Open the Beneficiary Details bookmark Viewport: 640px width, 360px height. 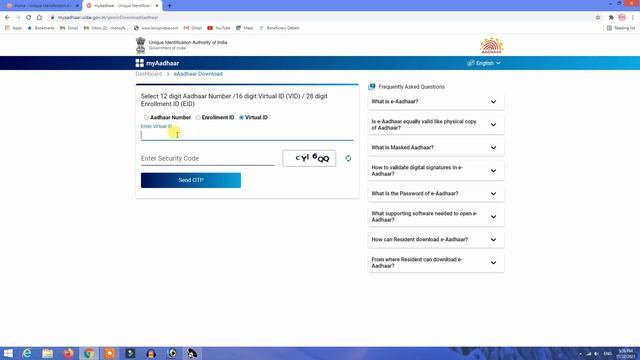pos(280,28)
